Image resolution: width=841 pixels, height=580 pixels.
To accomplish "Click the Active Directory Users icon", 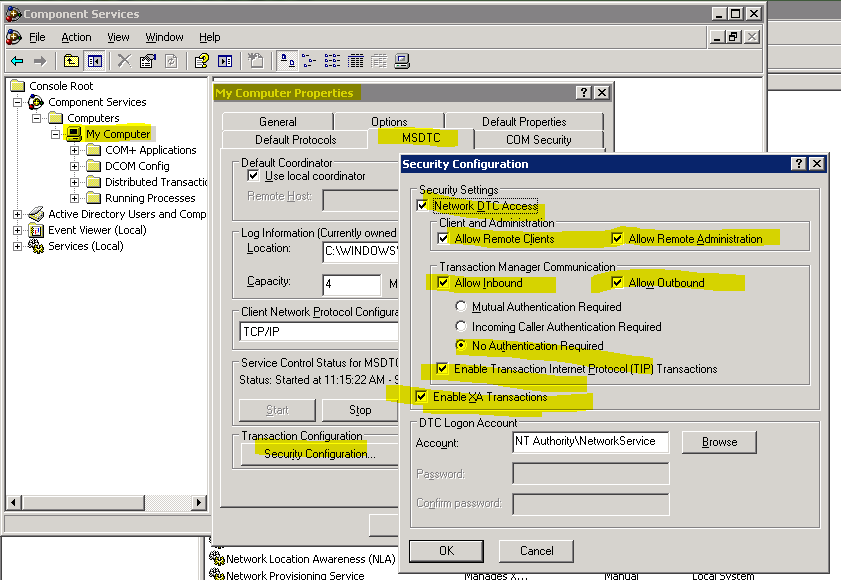I will click(36, 214).
